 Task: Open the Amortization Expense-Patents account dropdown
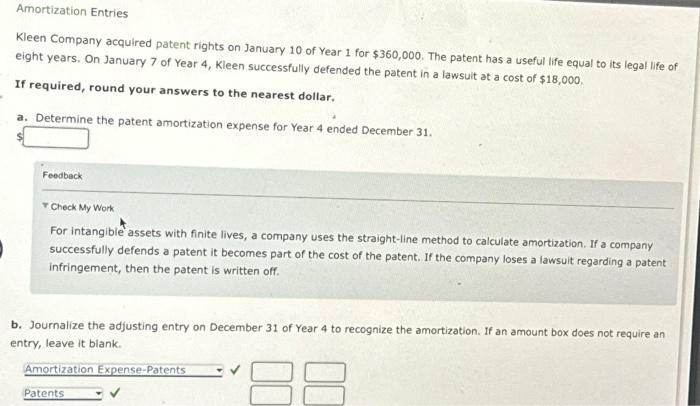[x=123, y=370]
